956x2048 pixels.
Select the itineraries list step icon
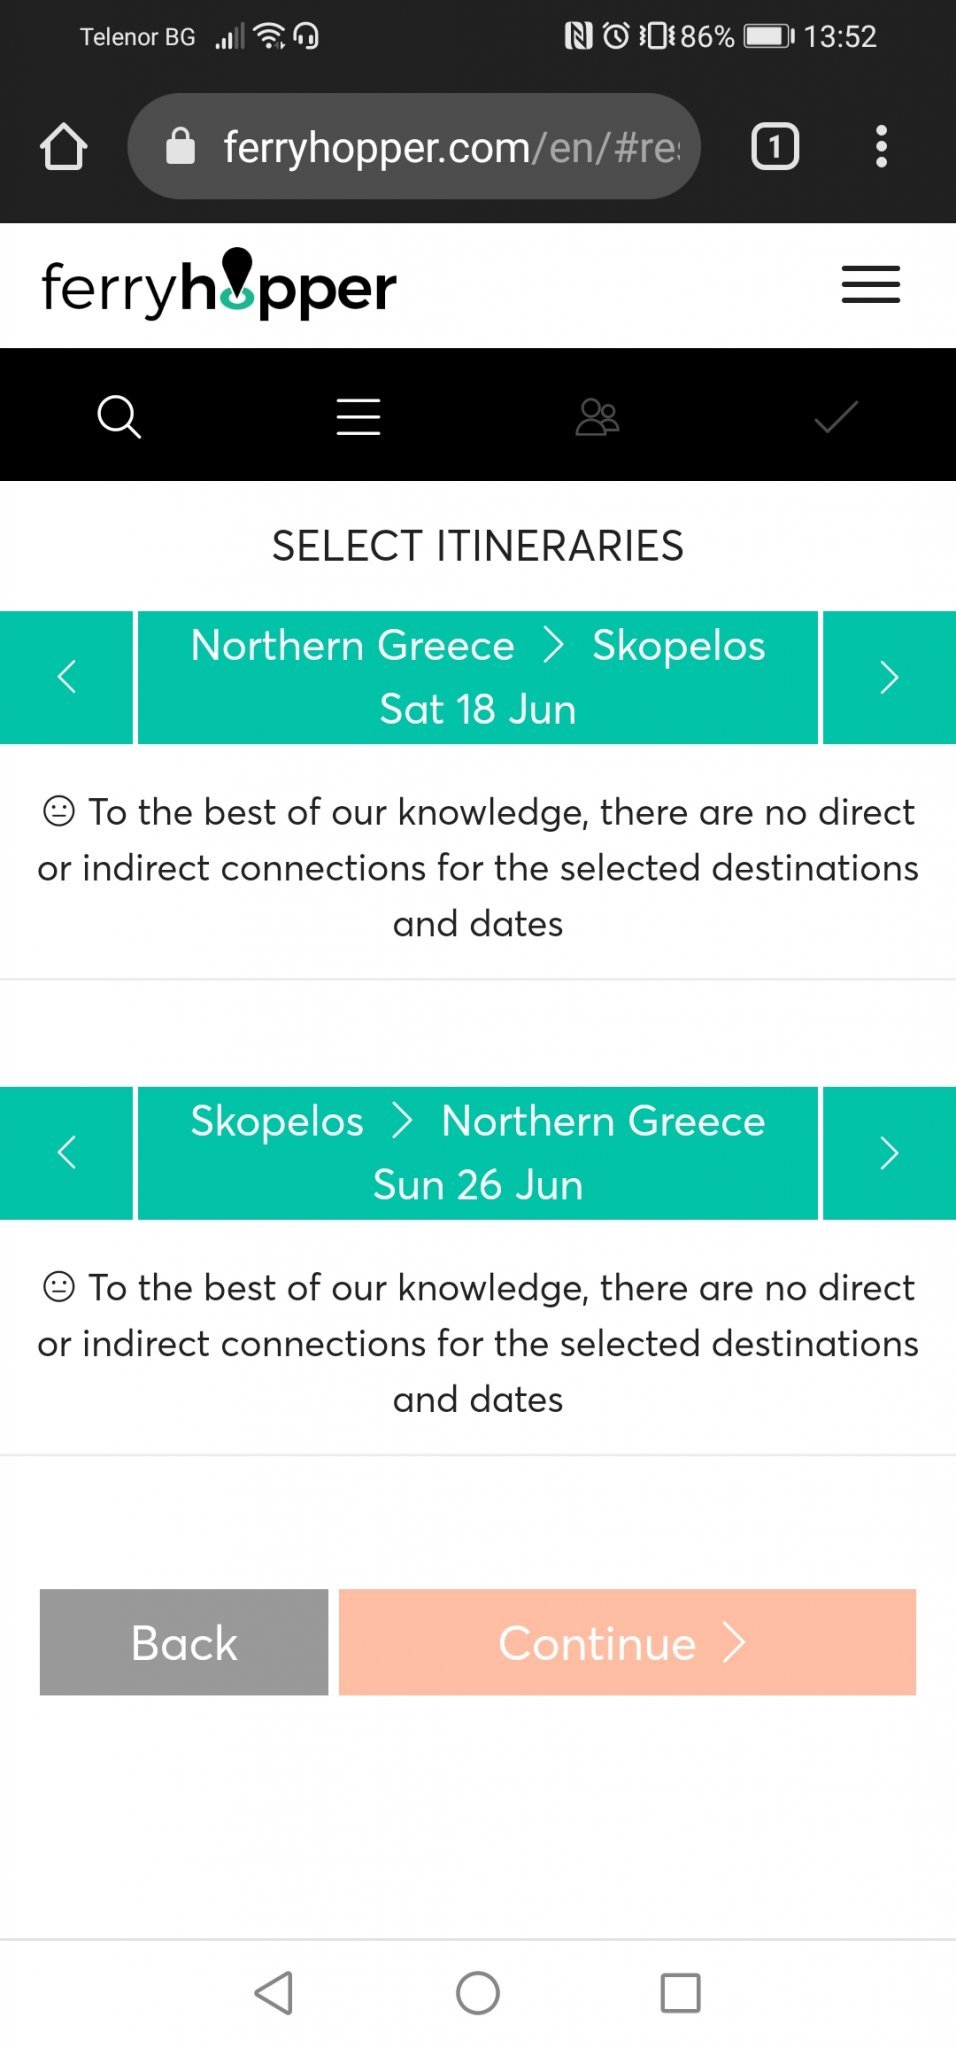(358, 416)
